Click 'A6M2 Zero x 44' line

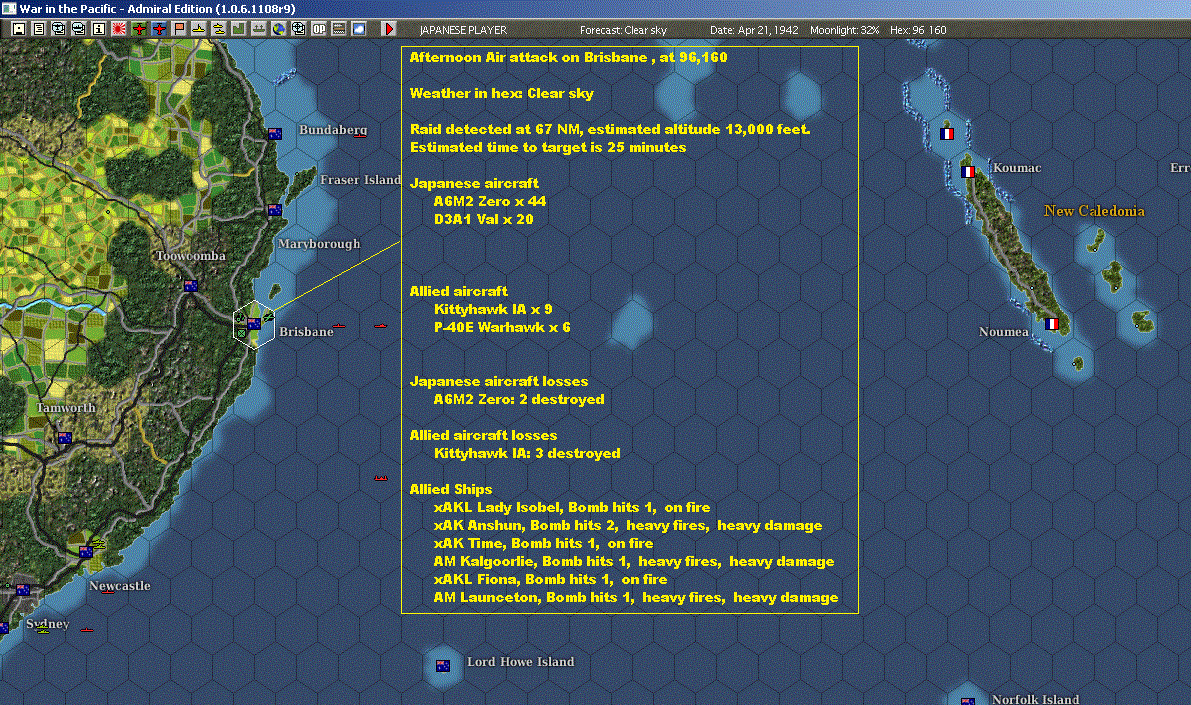coord(490,201)
